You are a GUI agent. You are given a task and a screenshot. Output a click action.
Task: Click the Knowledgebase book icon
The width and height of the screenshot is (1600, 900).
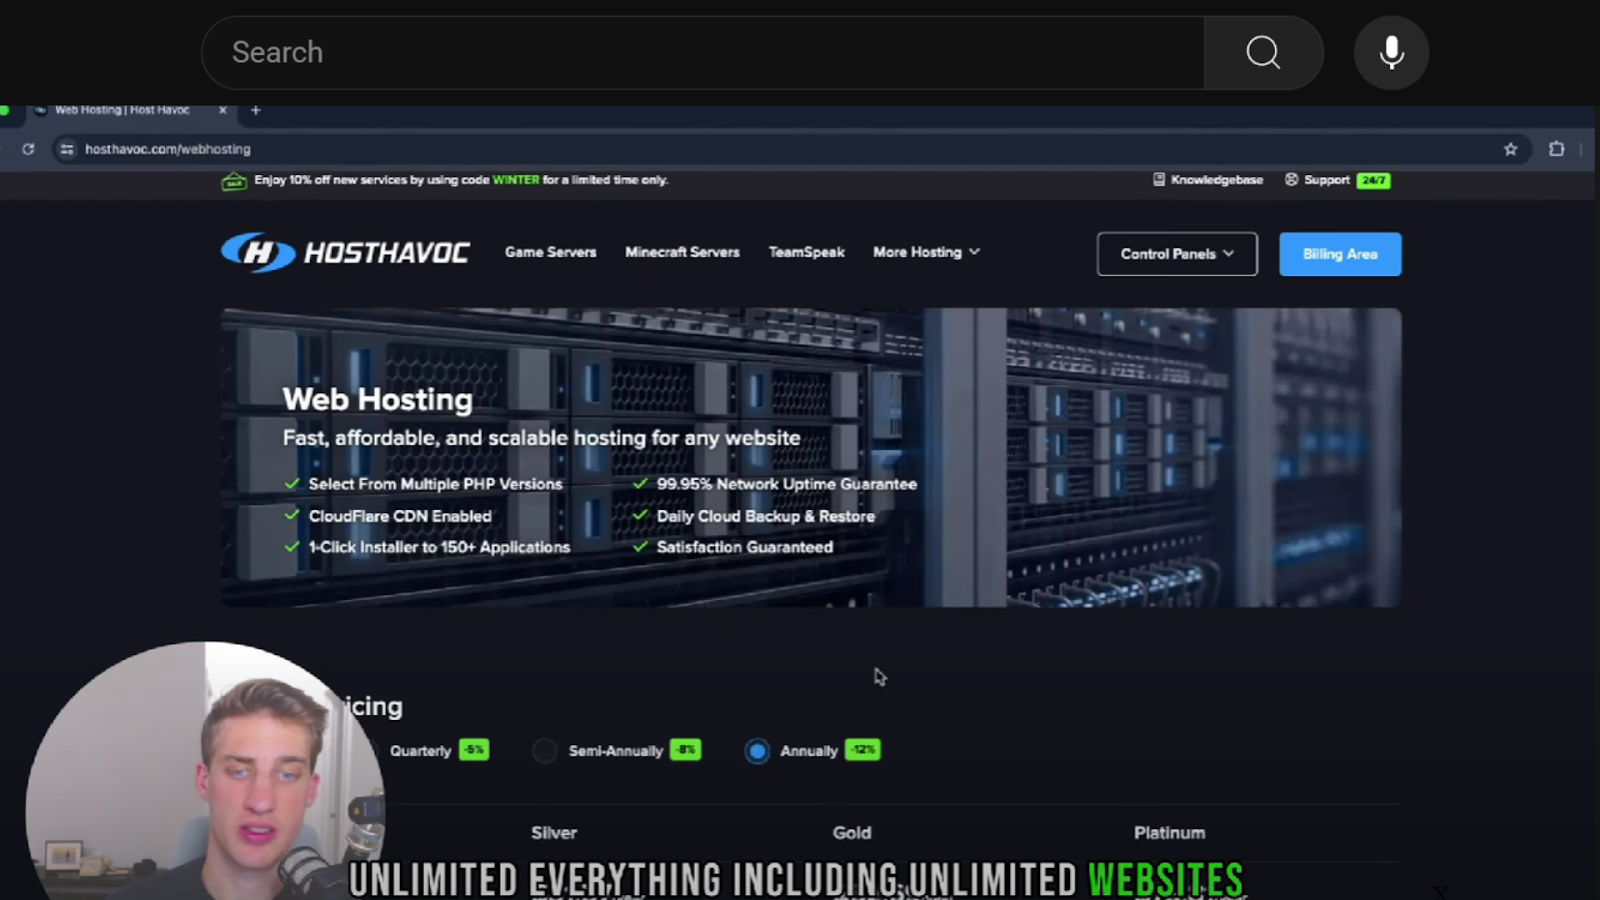(x=1158, y=180)
